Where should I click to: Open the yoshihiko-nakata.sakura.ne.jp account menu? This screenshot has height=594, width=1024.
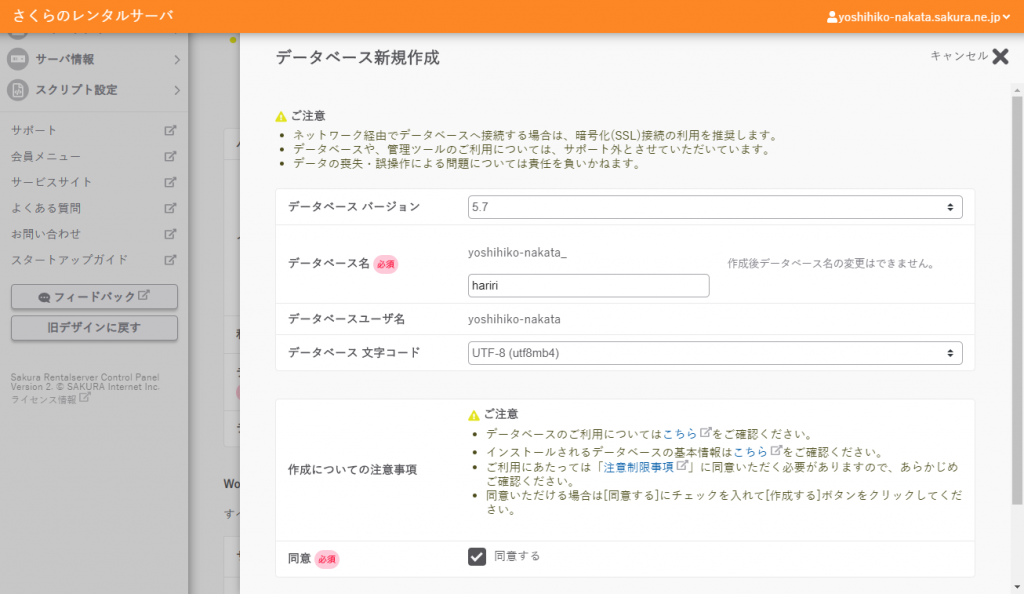point(918,18)
